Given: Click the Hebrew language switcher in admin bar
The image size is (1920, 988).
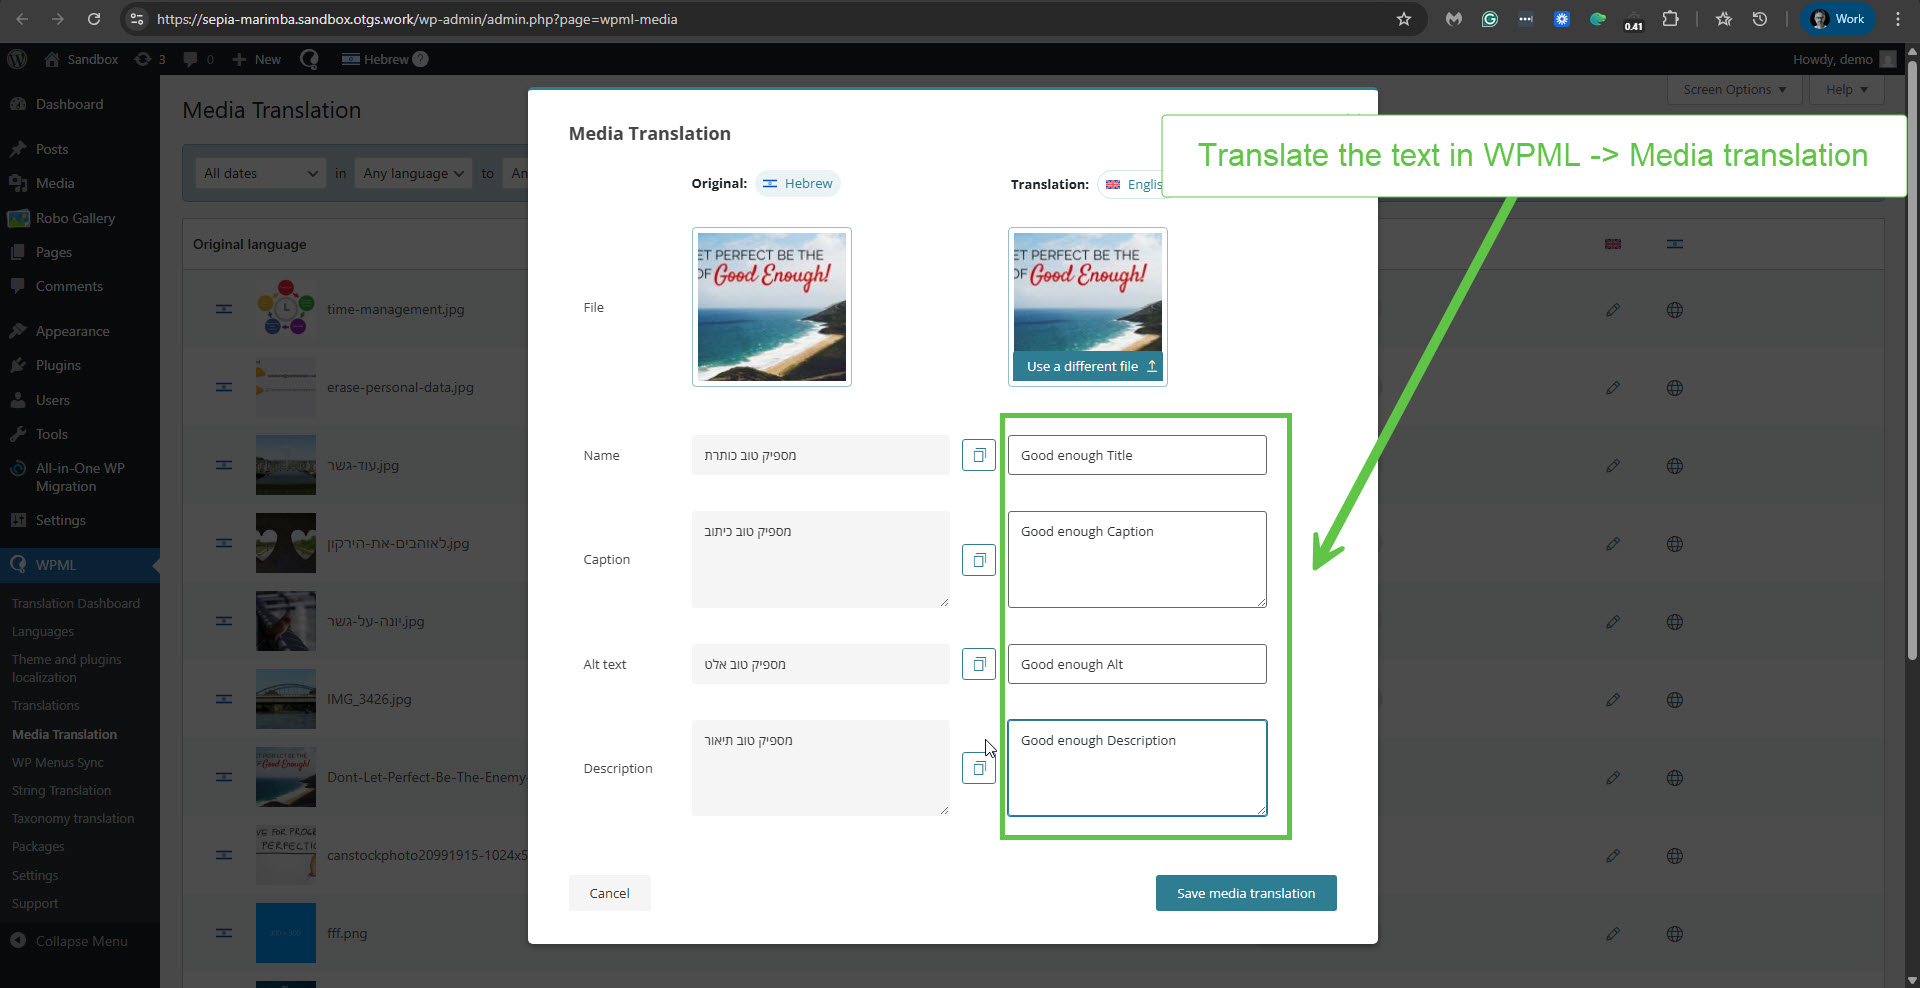Looking at the screenshot, I should [x=385, y=59].
